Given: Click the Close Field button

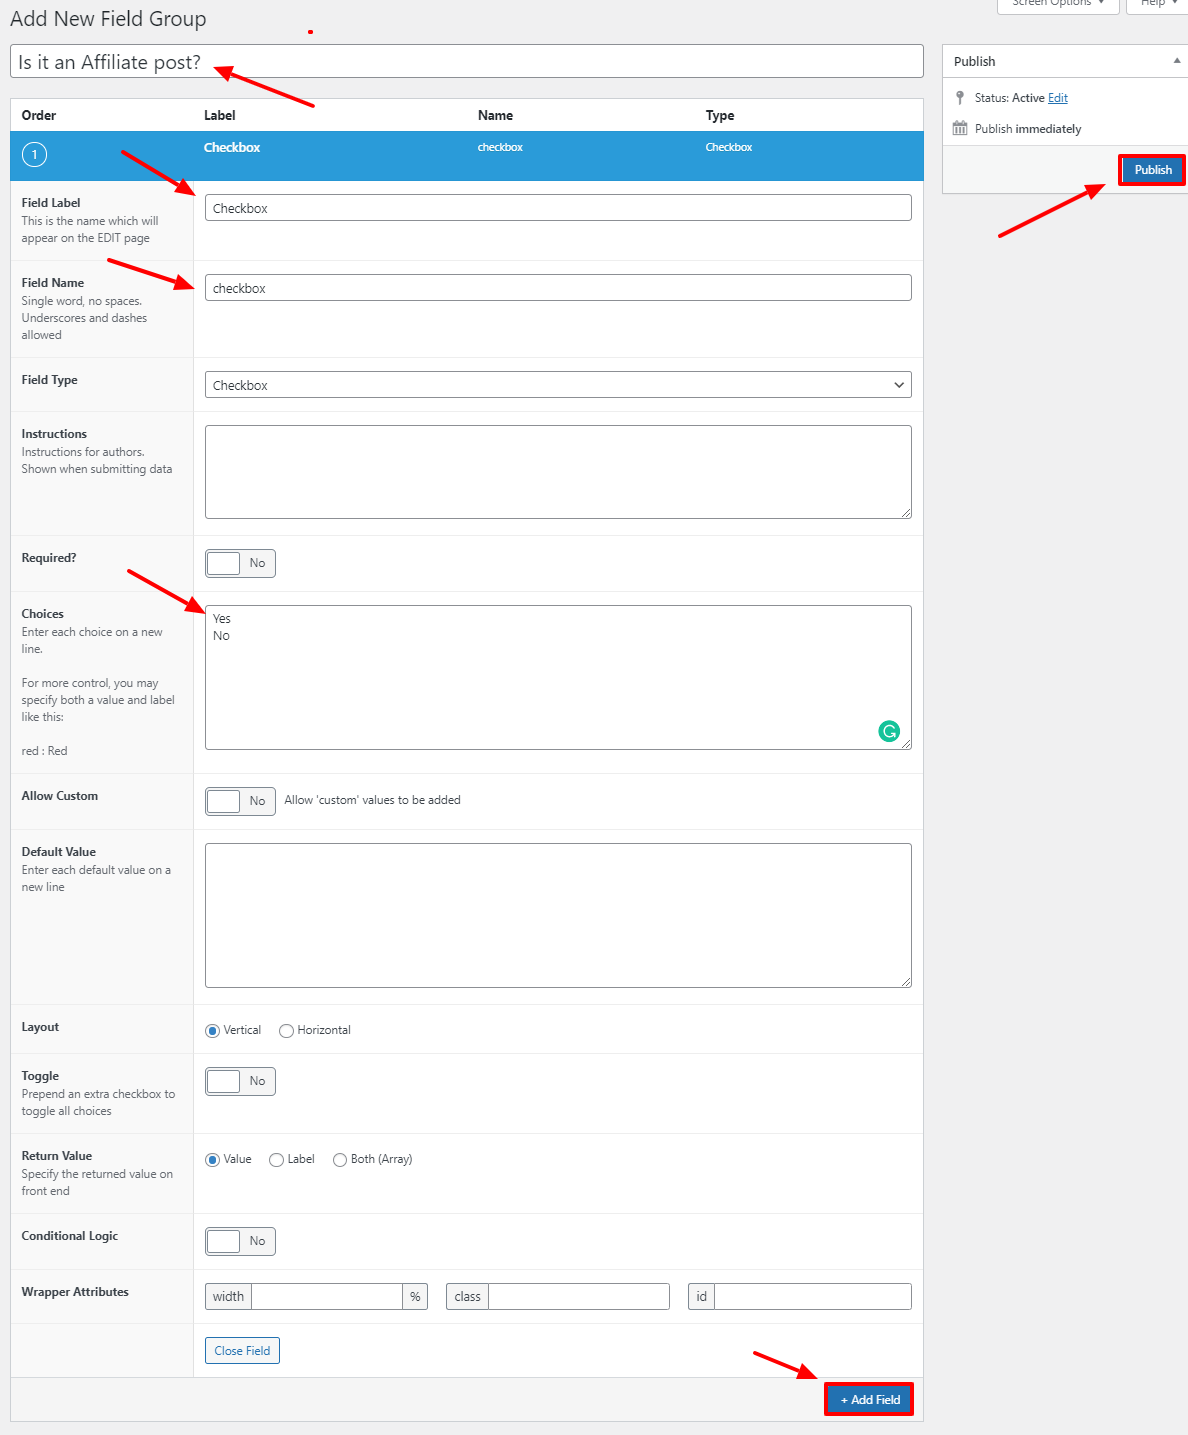Looking at the screenshot, I should click(x=242, y=1351).
